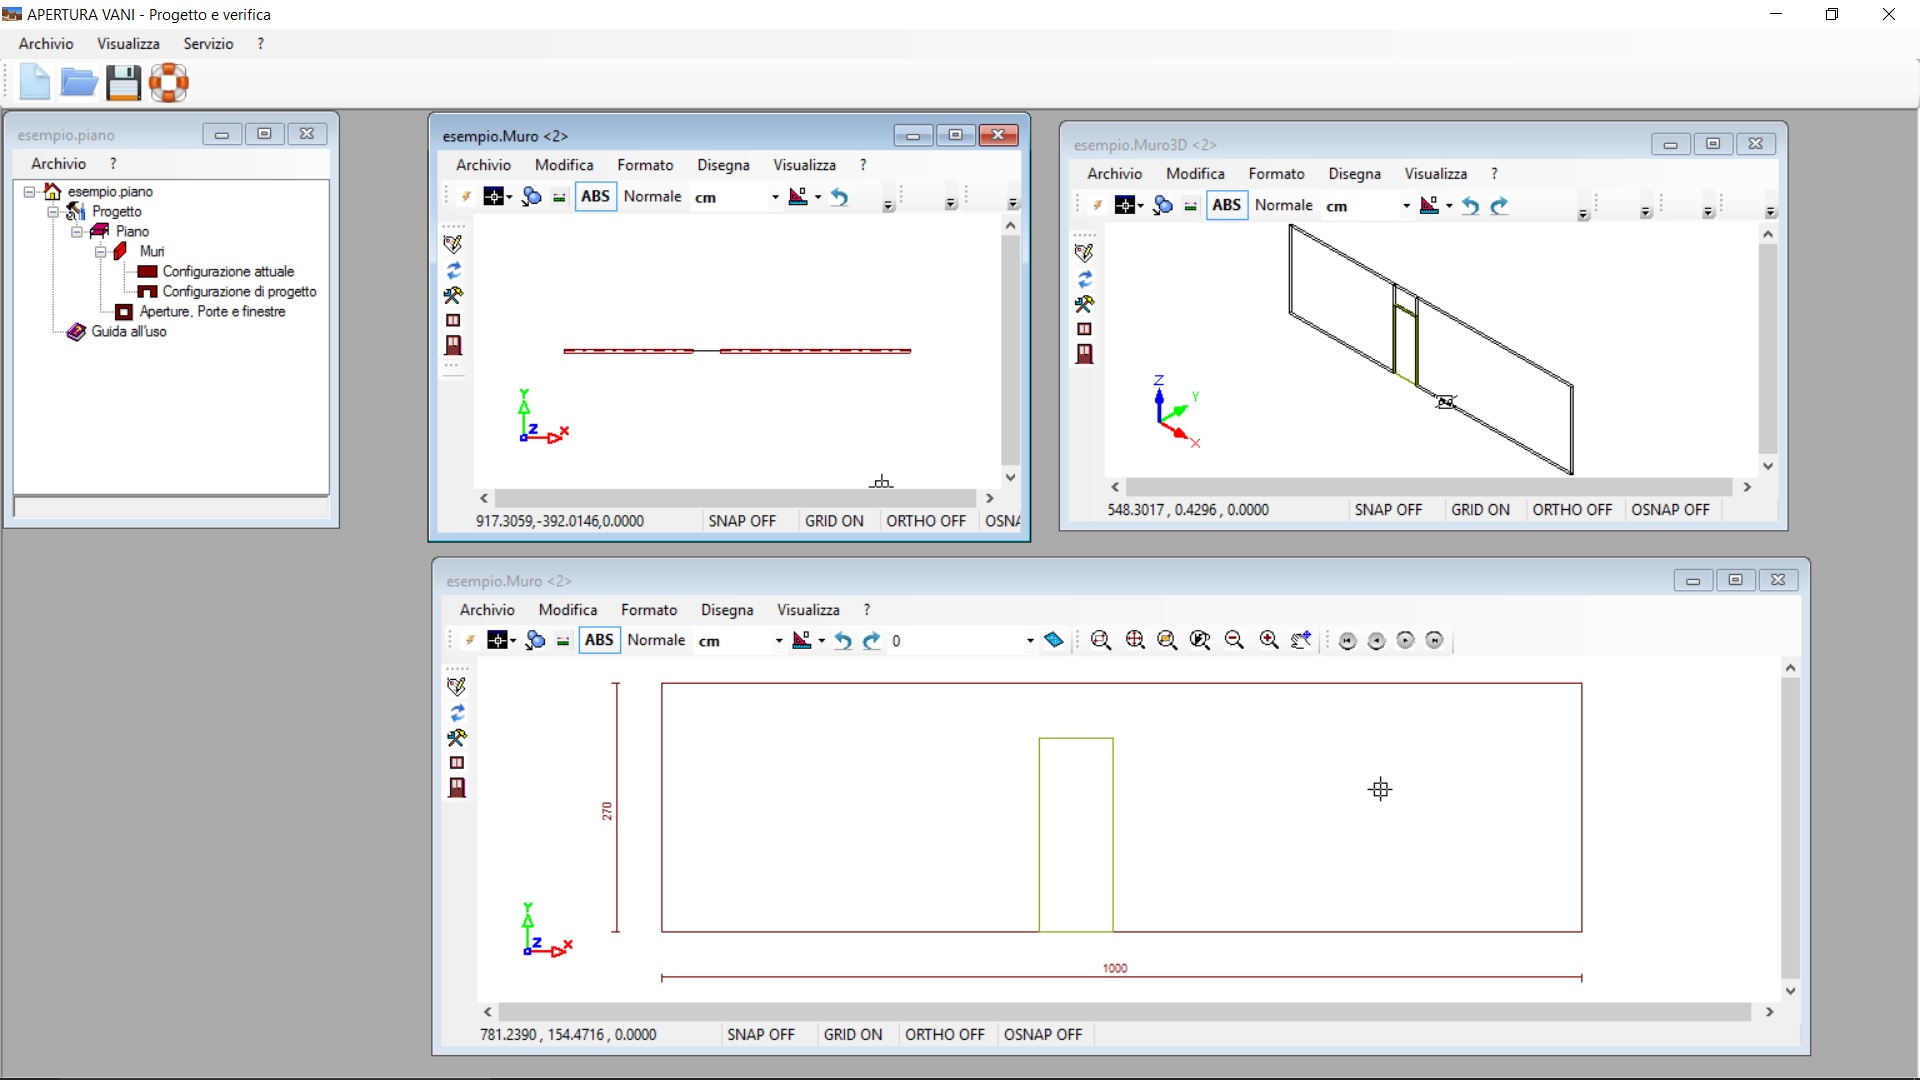Click zoom in magnifier in bottom window
Screen dimensions: 1920x1080
(1269, 640)
